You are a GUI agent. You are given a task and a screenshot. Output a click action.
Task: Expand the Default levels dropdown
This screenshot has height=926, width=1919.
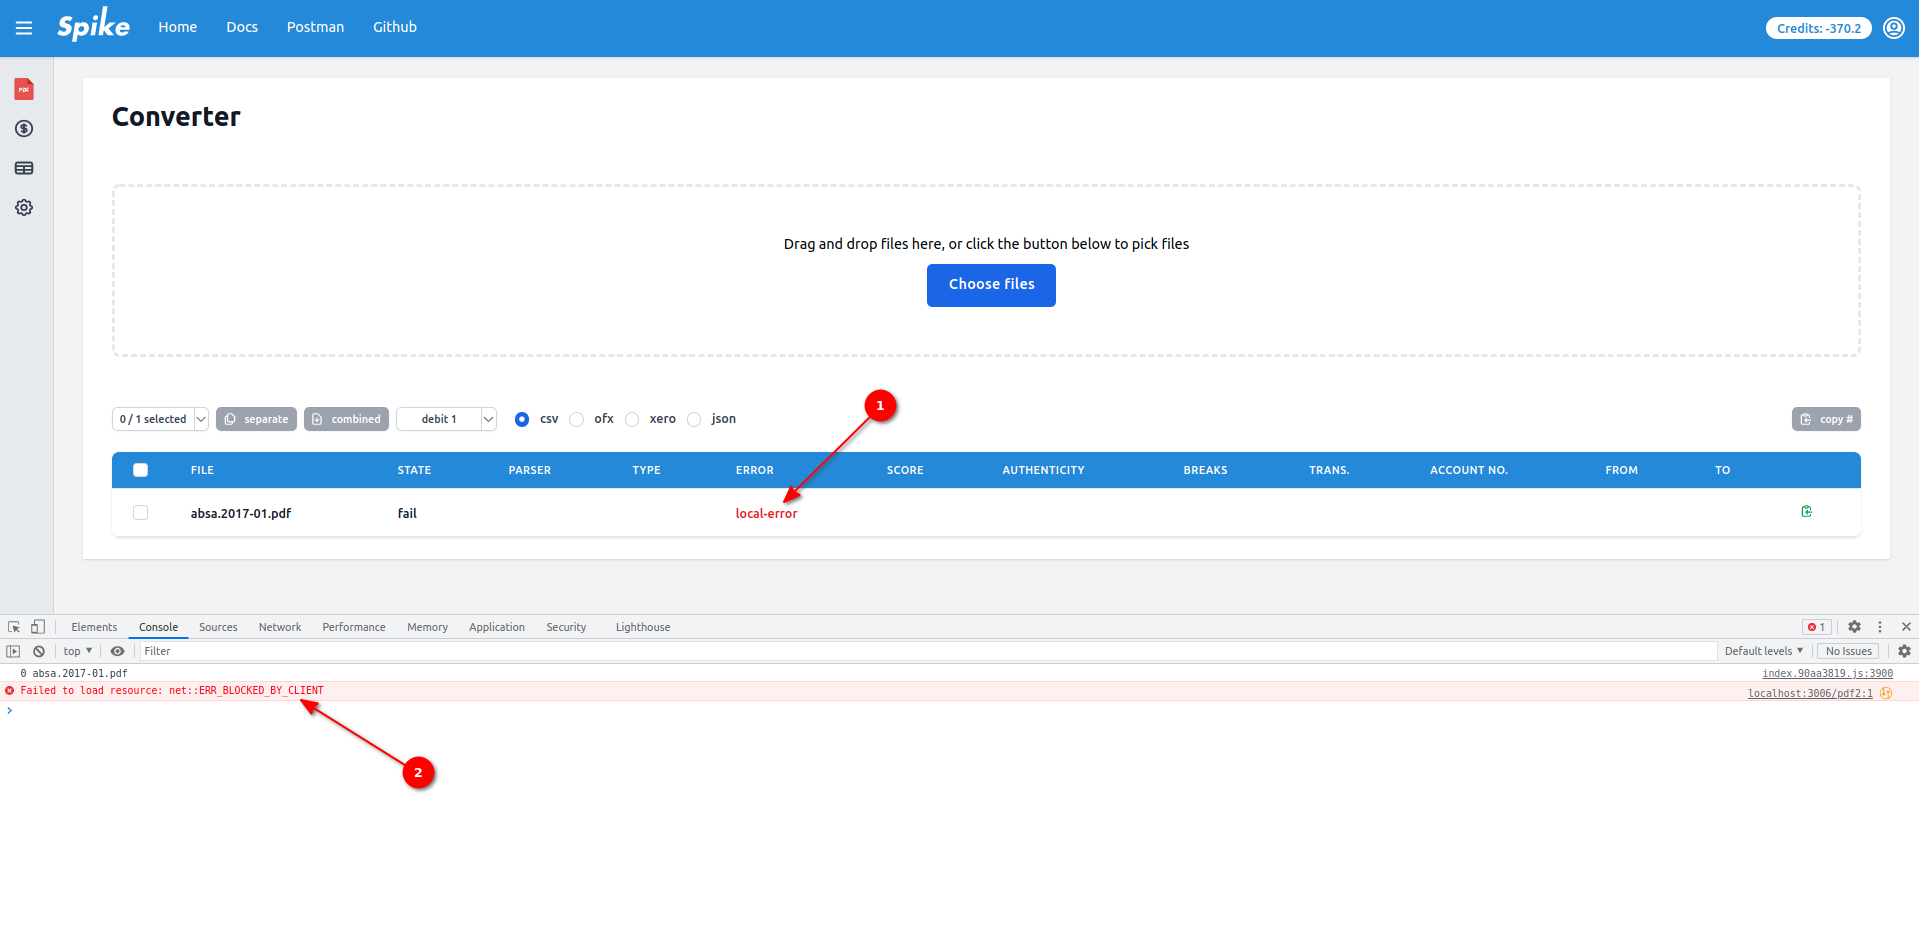point(1763,651)
